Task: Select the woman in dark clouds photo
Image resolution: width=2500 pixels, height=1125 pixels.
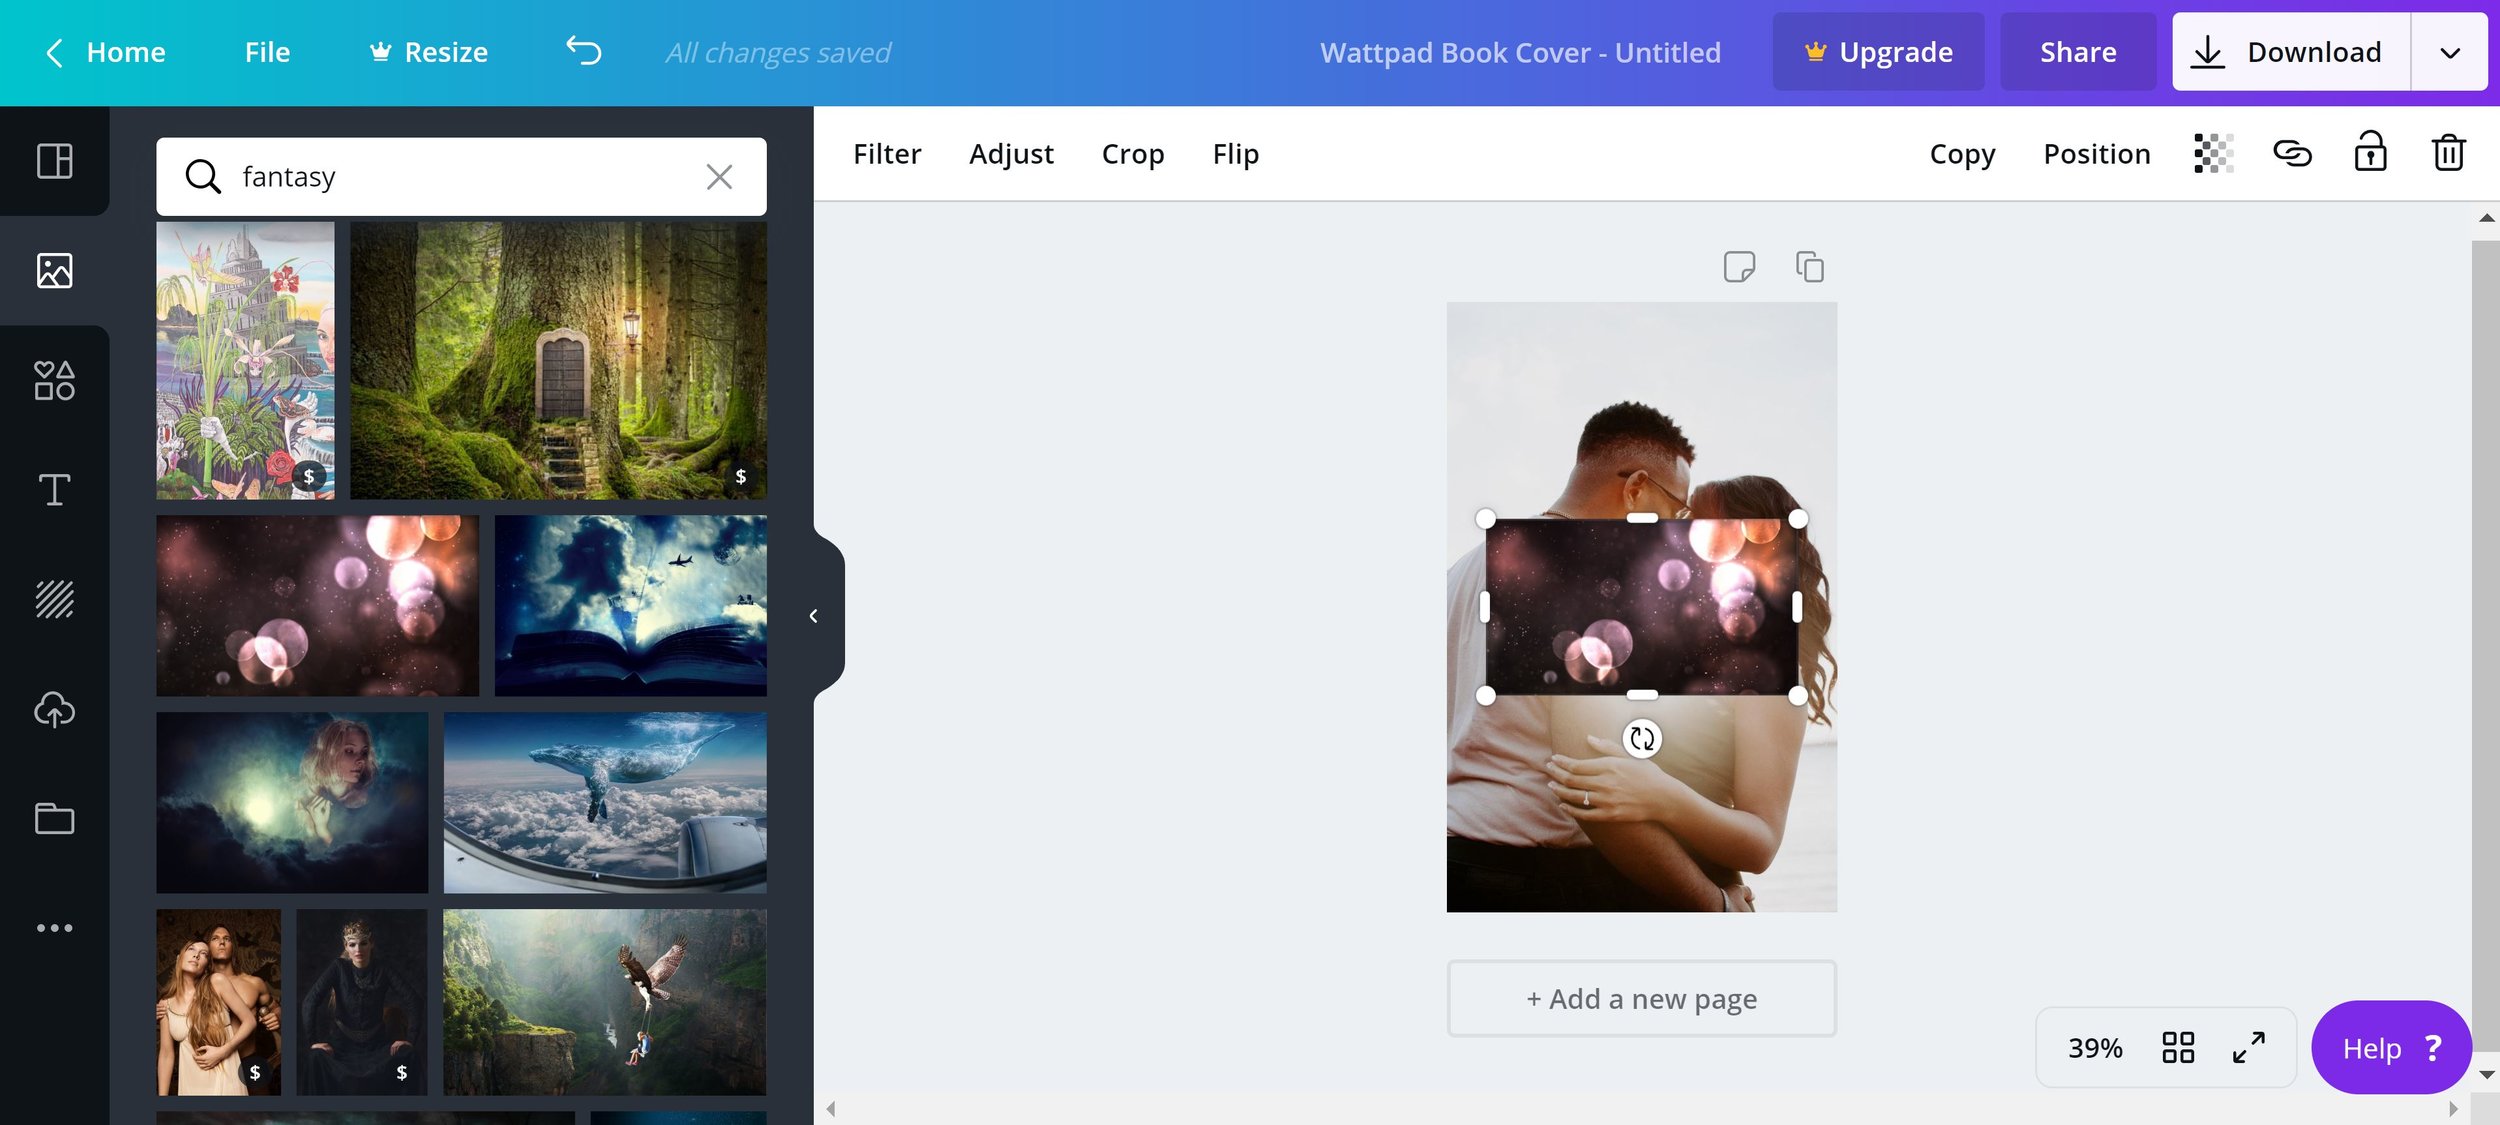Action: (x=292, y=802)
